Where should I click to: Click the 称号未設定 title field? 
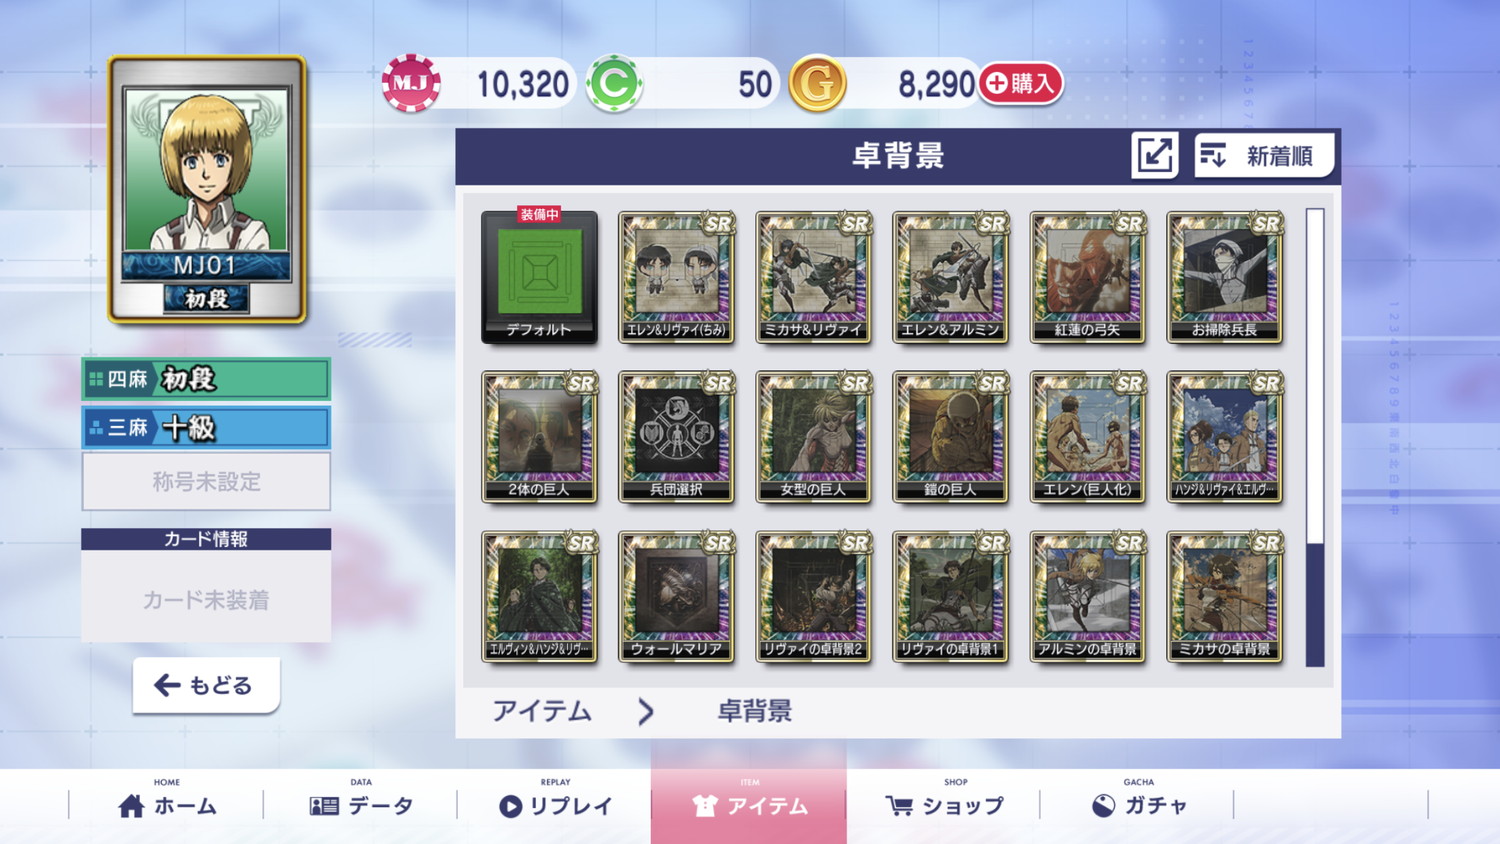coord(206,481)
